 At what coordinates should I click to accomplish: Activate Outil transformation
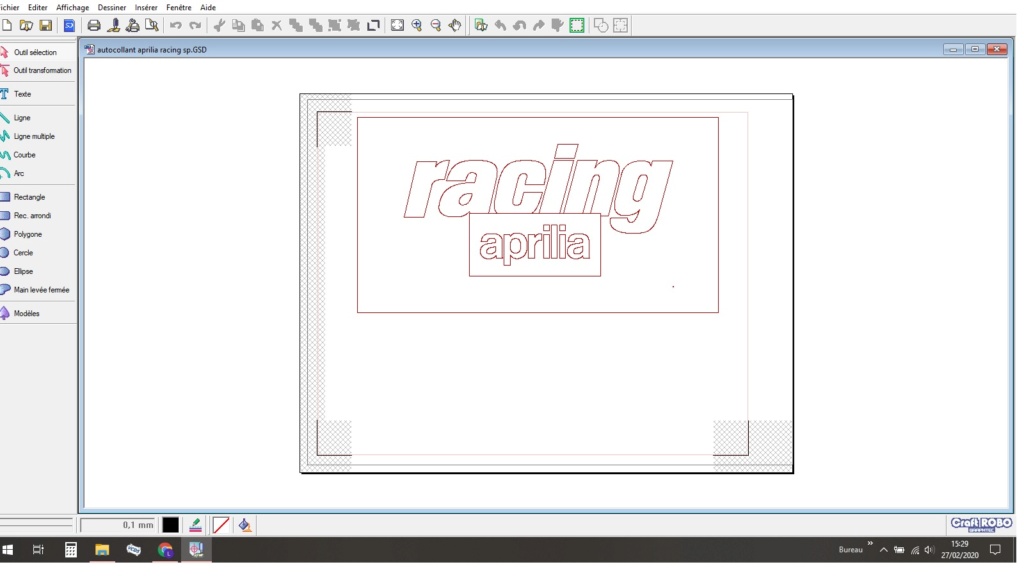click(38, 71)
